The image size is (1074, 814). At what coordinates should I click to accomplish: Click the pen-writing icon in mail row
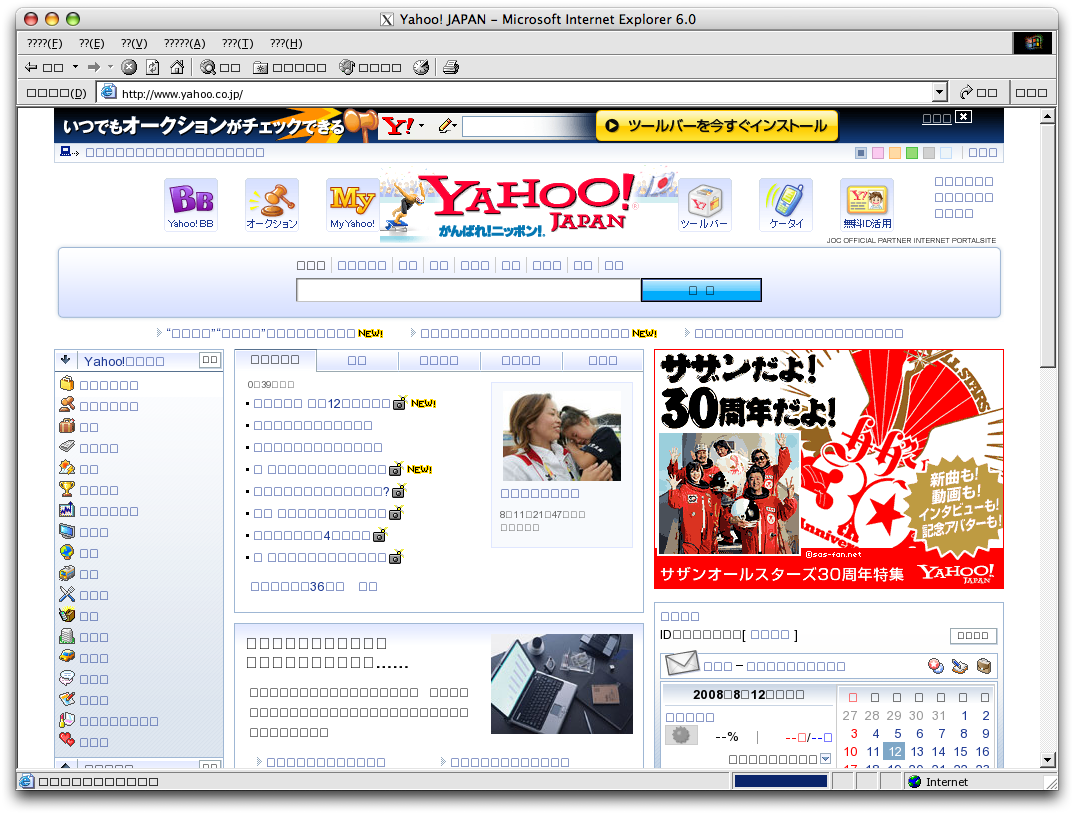pyautogui.click(x=960, y=666)
